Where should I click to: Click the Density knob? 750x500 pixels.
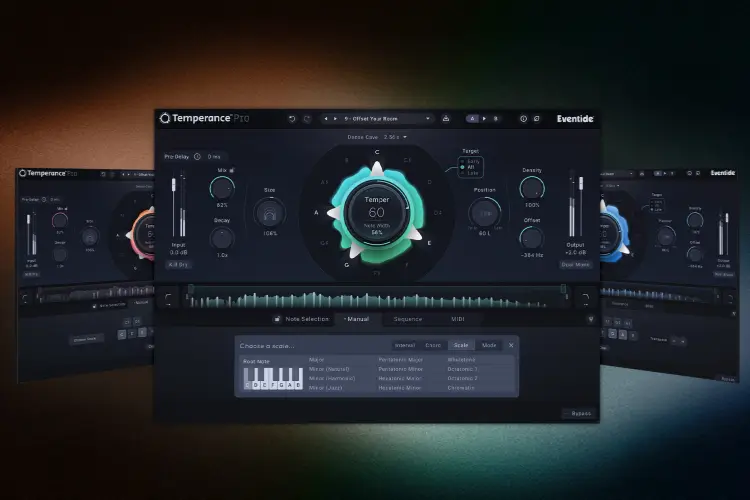tap(531, 187)
